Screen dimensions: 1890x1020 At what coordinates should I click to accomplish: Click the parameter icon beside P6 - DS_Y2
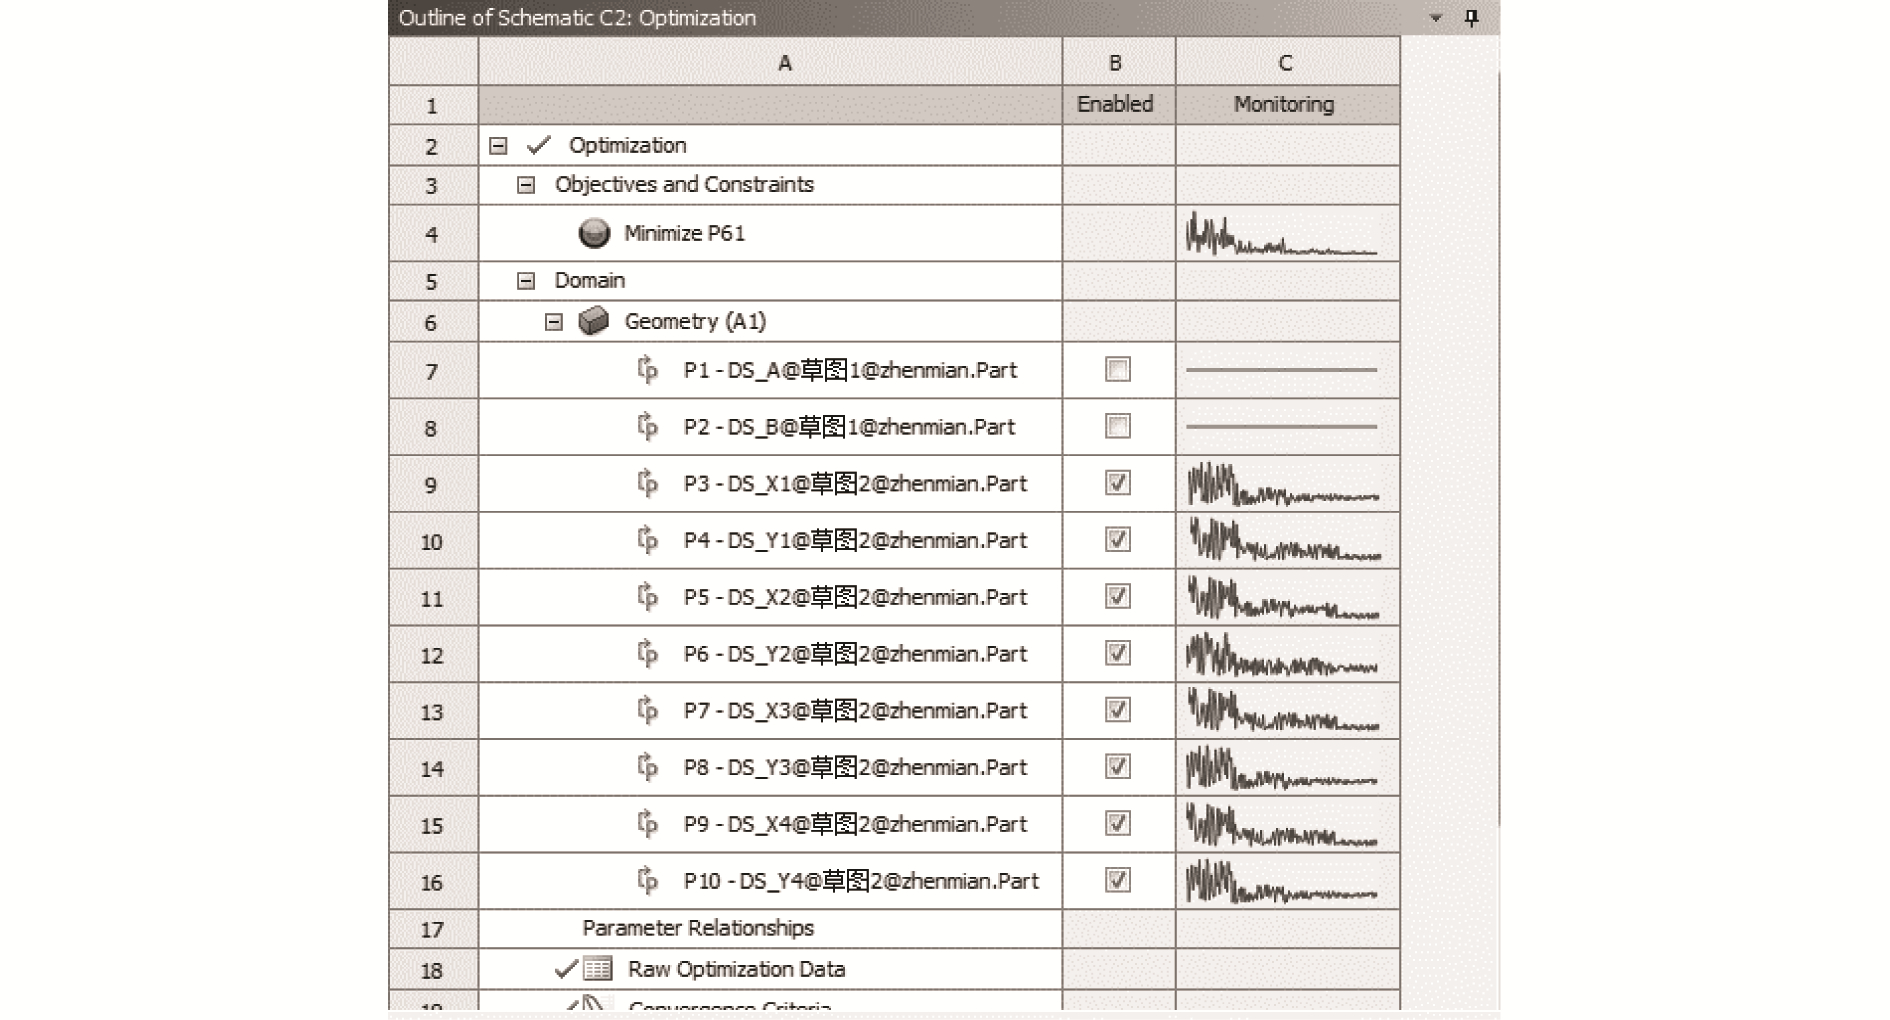click(x=648, y=654)
